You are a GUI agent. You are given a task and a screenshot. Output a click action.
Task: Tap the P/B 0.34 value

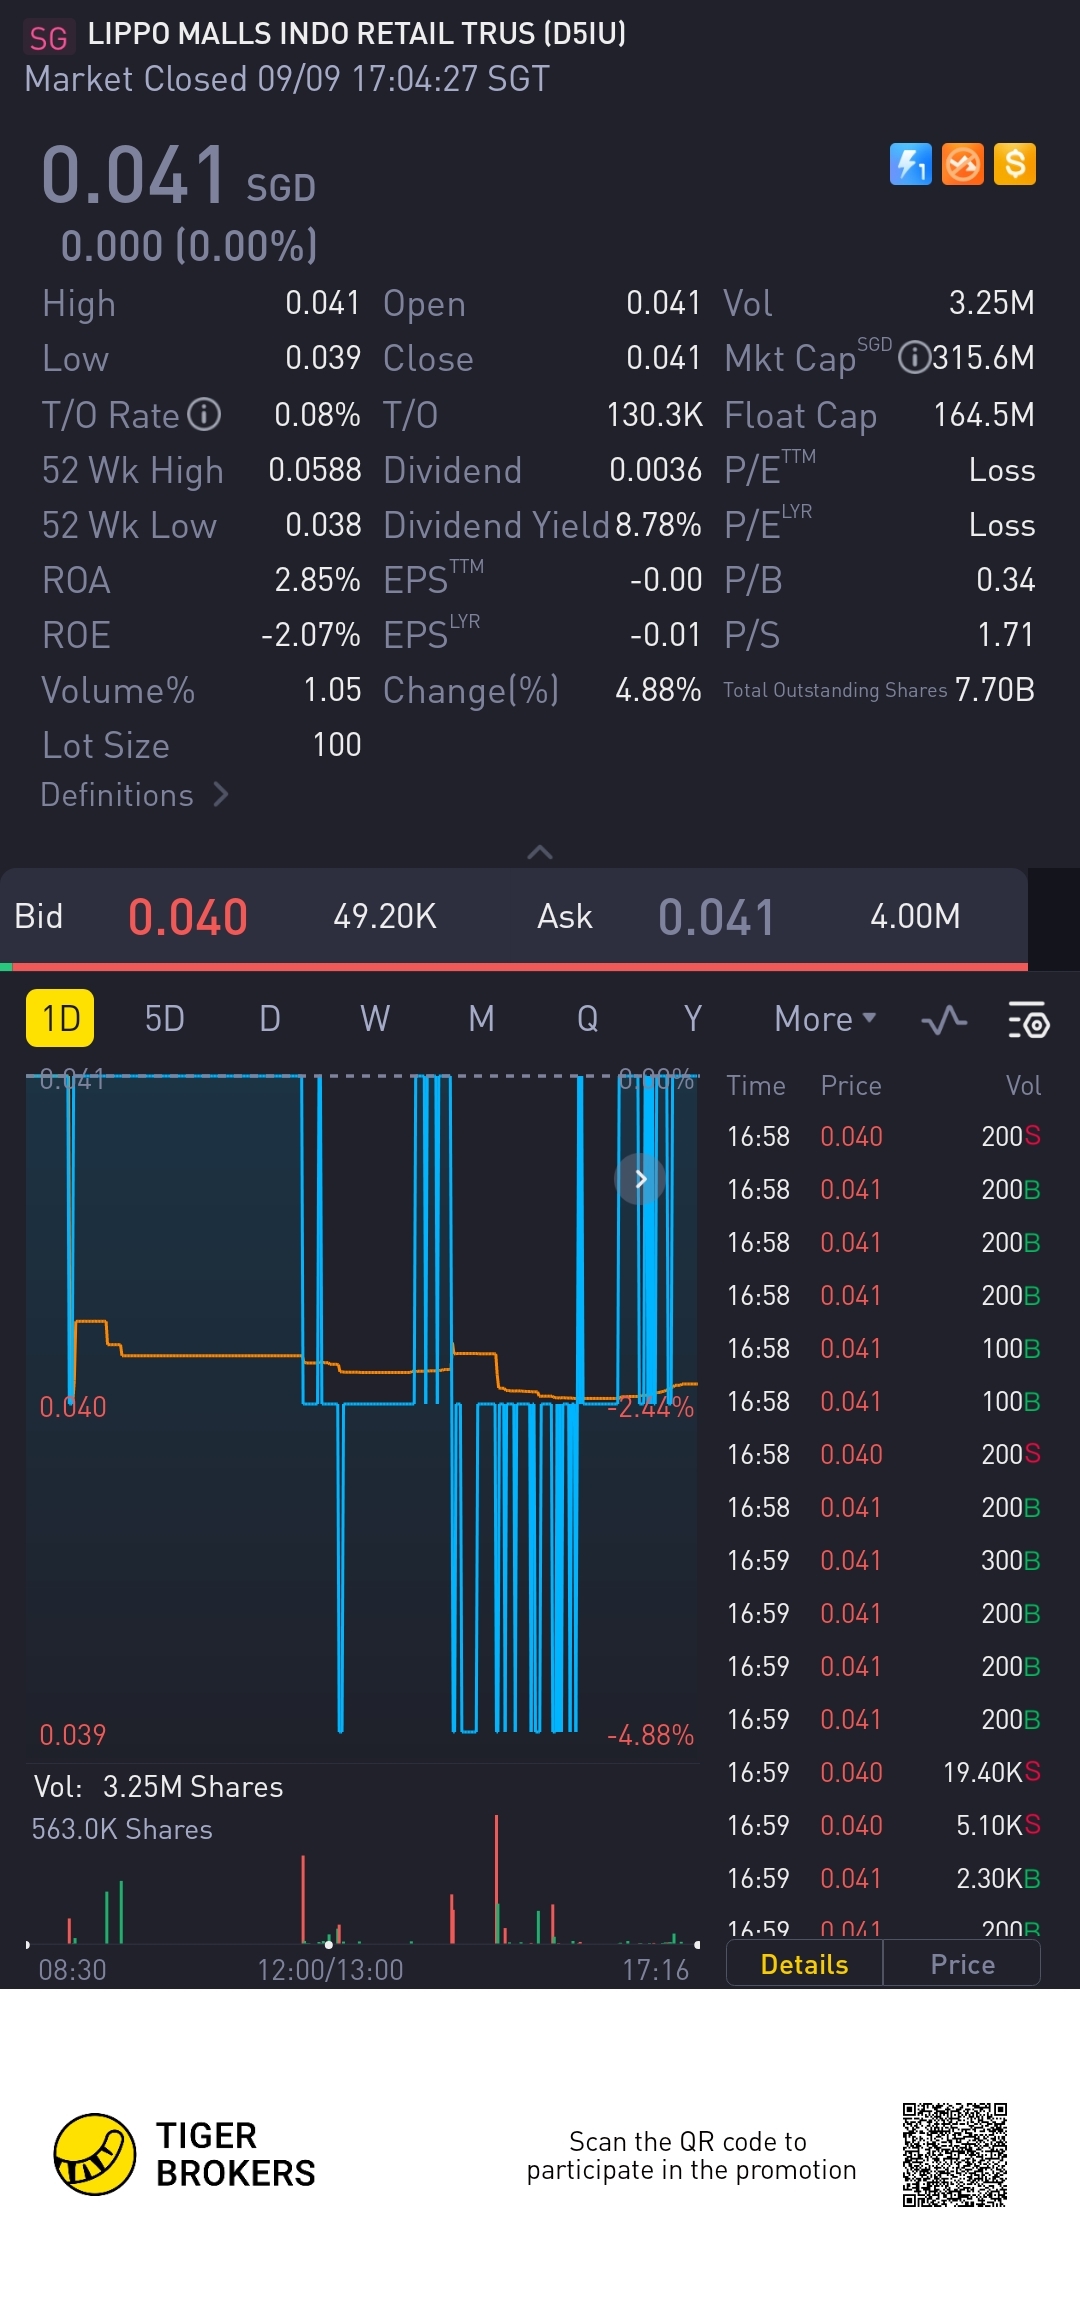point(1005,579)
